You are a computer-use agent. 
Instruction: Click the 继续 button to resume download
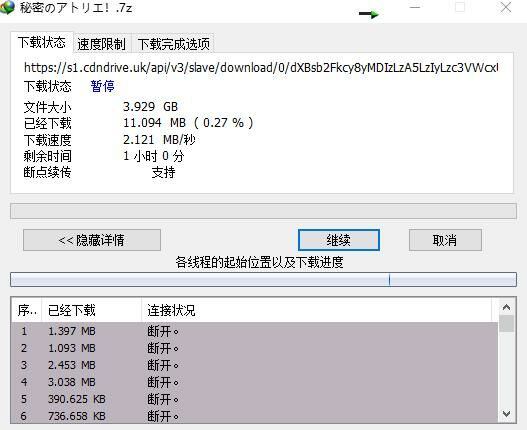coord(339,240)
